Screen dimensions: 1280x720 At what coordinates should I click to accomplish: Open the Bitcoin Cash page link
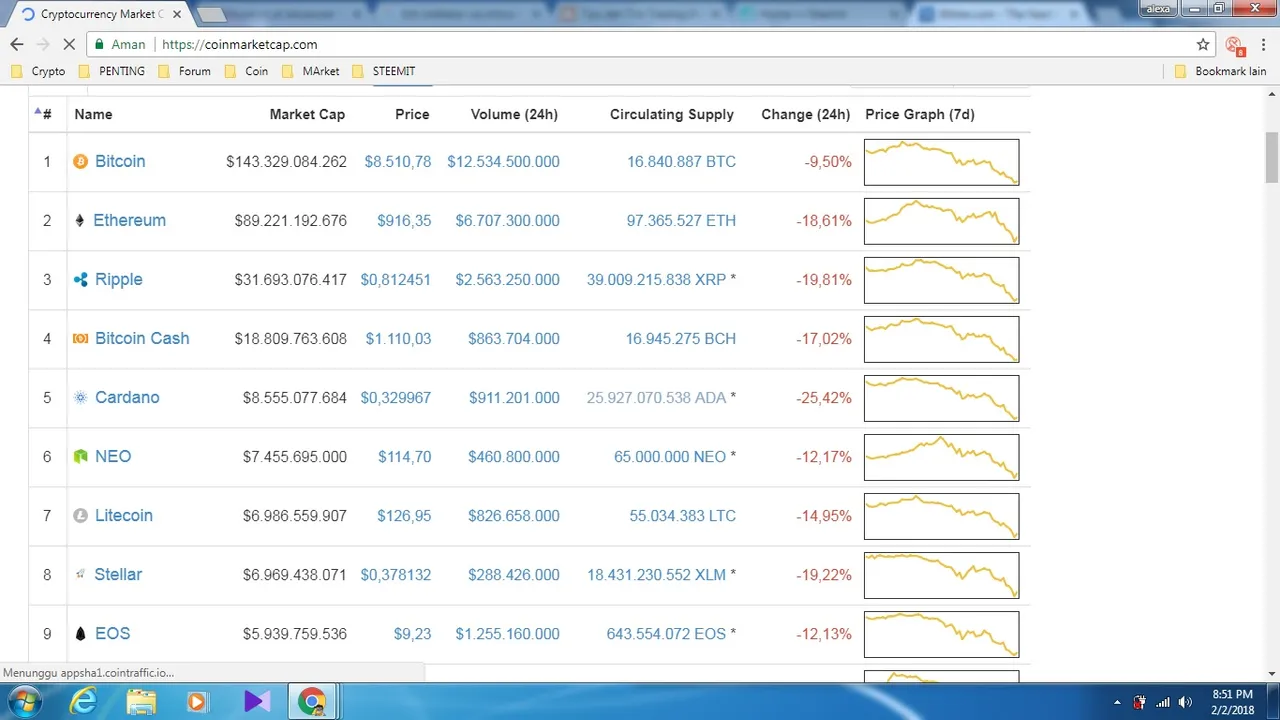pos(142,338)
